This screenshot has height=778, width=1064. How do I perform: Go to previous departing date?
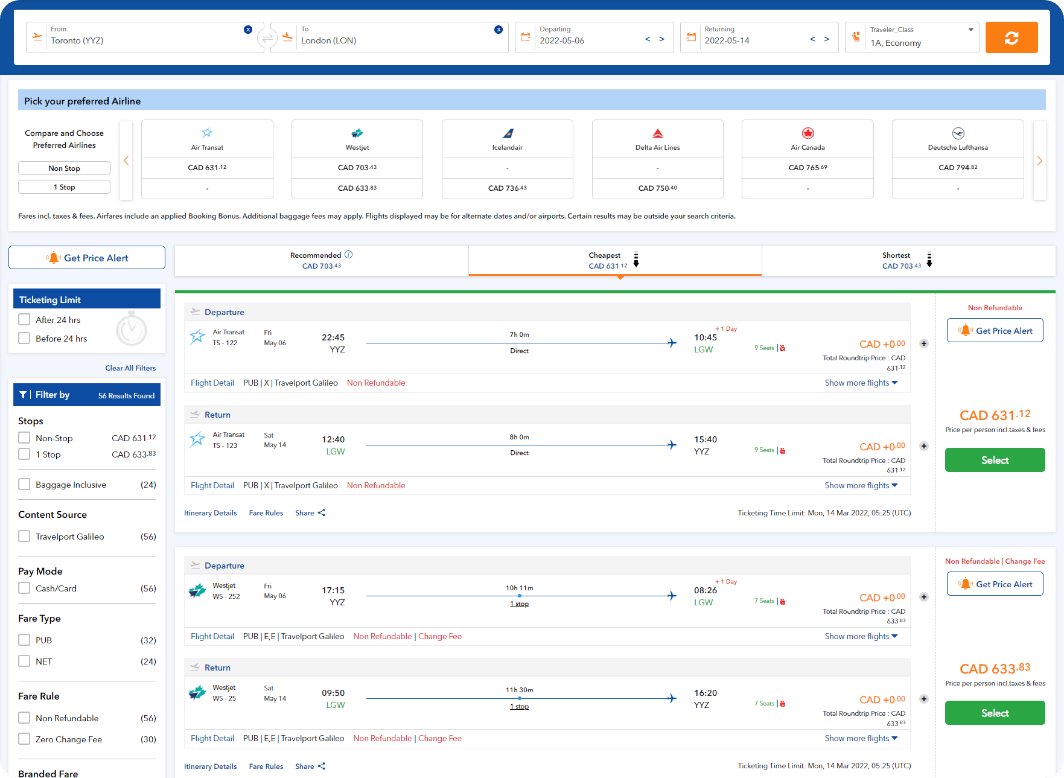point(647,39)
